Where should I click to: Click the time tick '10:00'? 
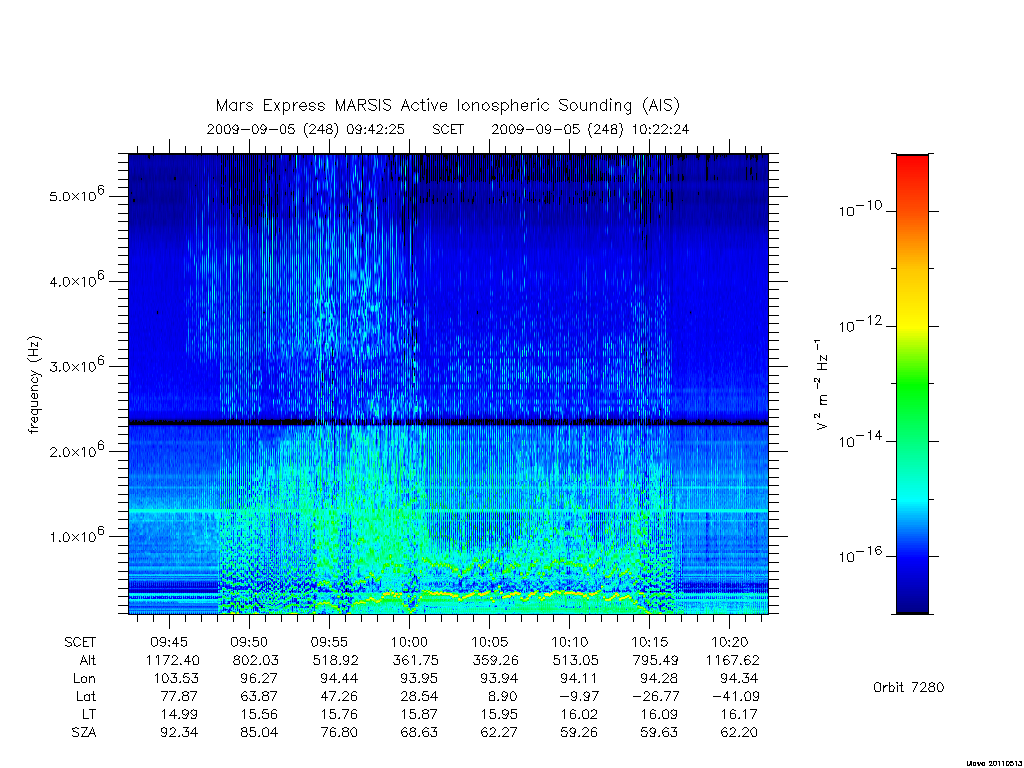[409, 643]
